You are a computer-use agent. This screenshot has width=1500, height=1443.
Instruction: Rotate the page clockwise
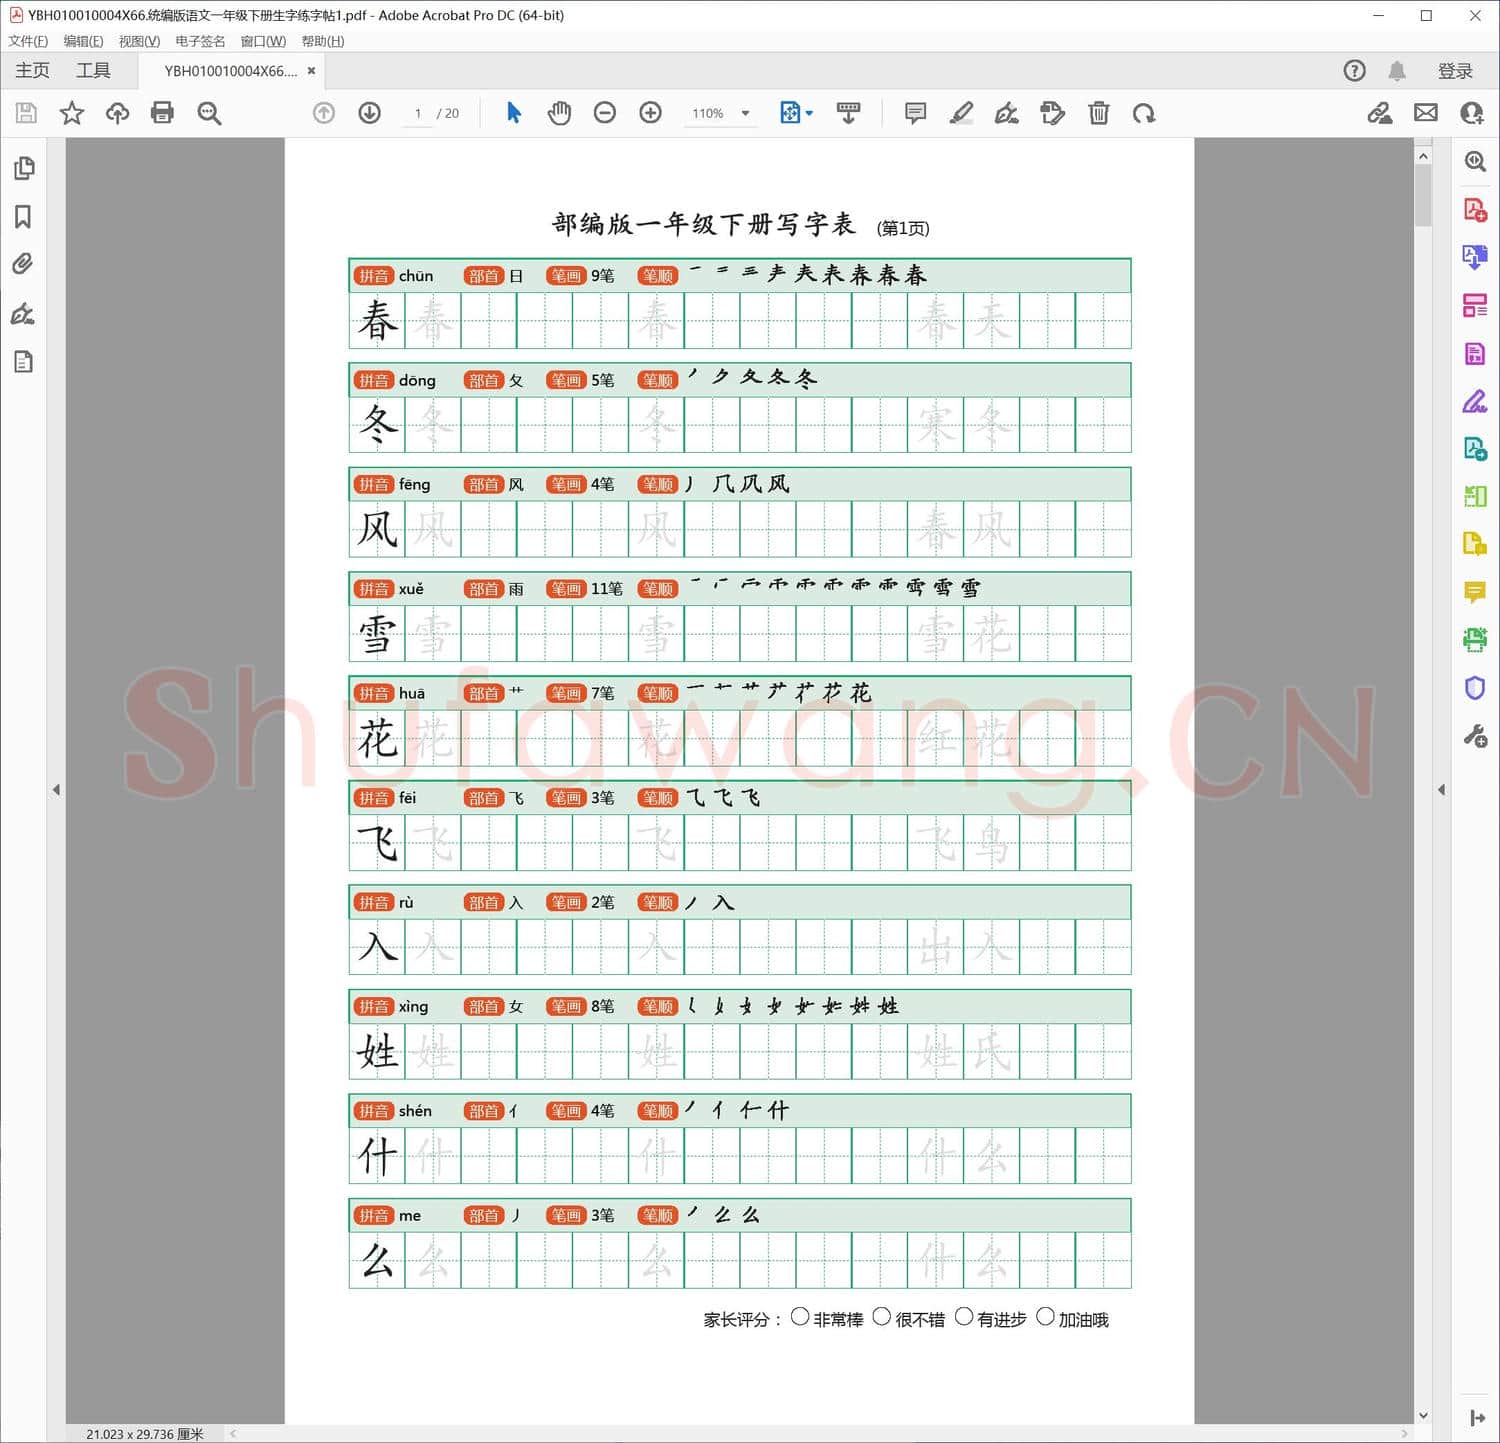(x=1144, y=113)
